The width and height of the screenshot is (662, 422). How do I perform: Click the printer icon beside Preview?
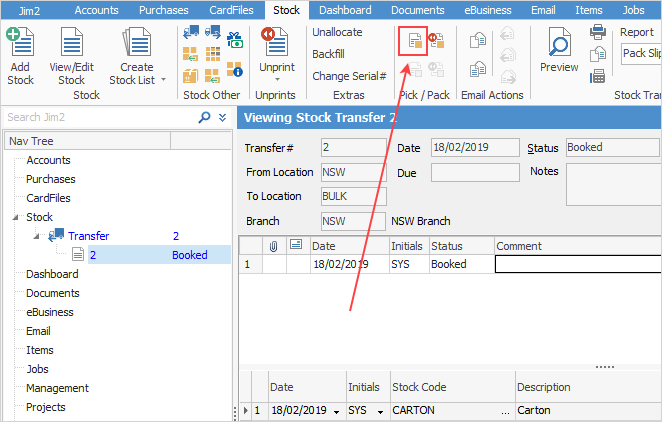pos(598,32)
